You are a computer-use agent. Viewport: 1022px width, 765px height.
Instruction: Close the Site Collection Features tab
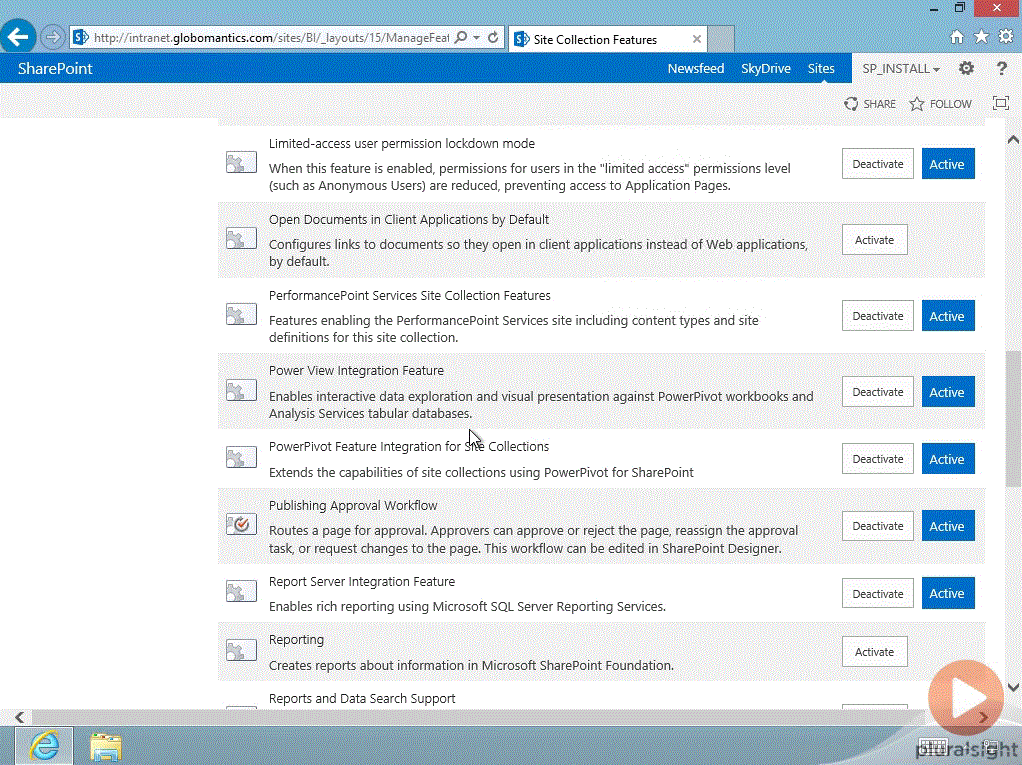697,39
